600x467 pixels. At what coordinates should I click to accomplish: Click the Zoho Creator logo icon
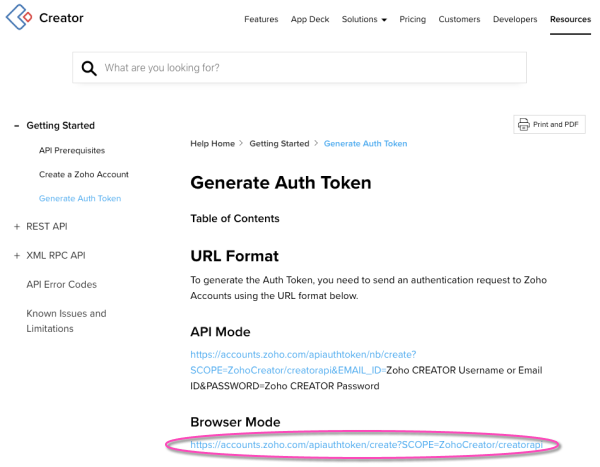click(x=18, y=18)
